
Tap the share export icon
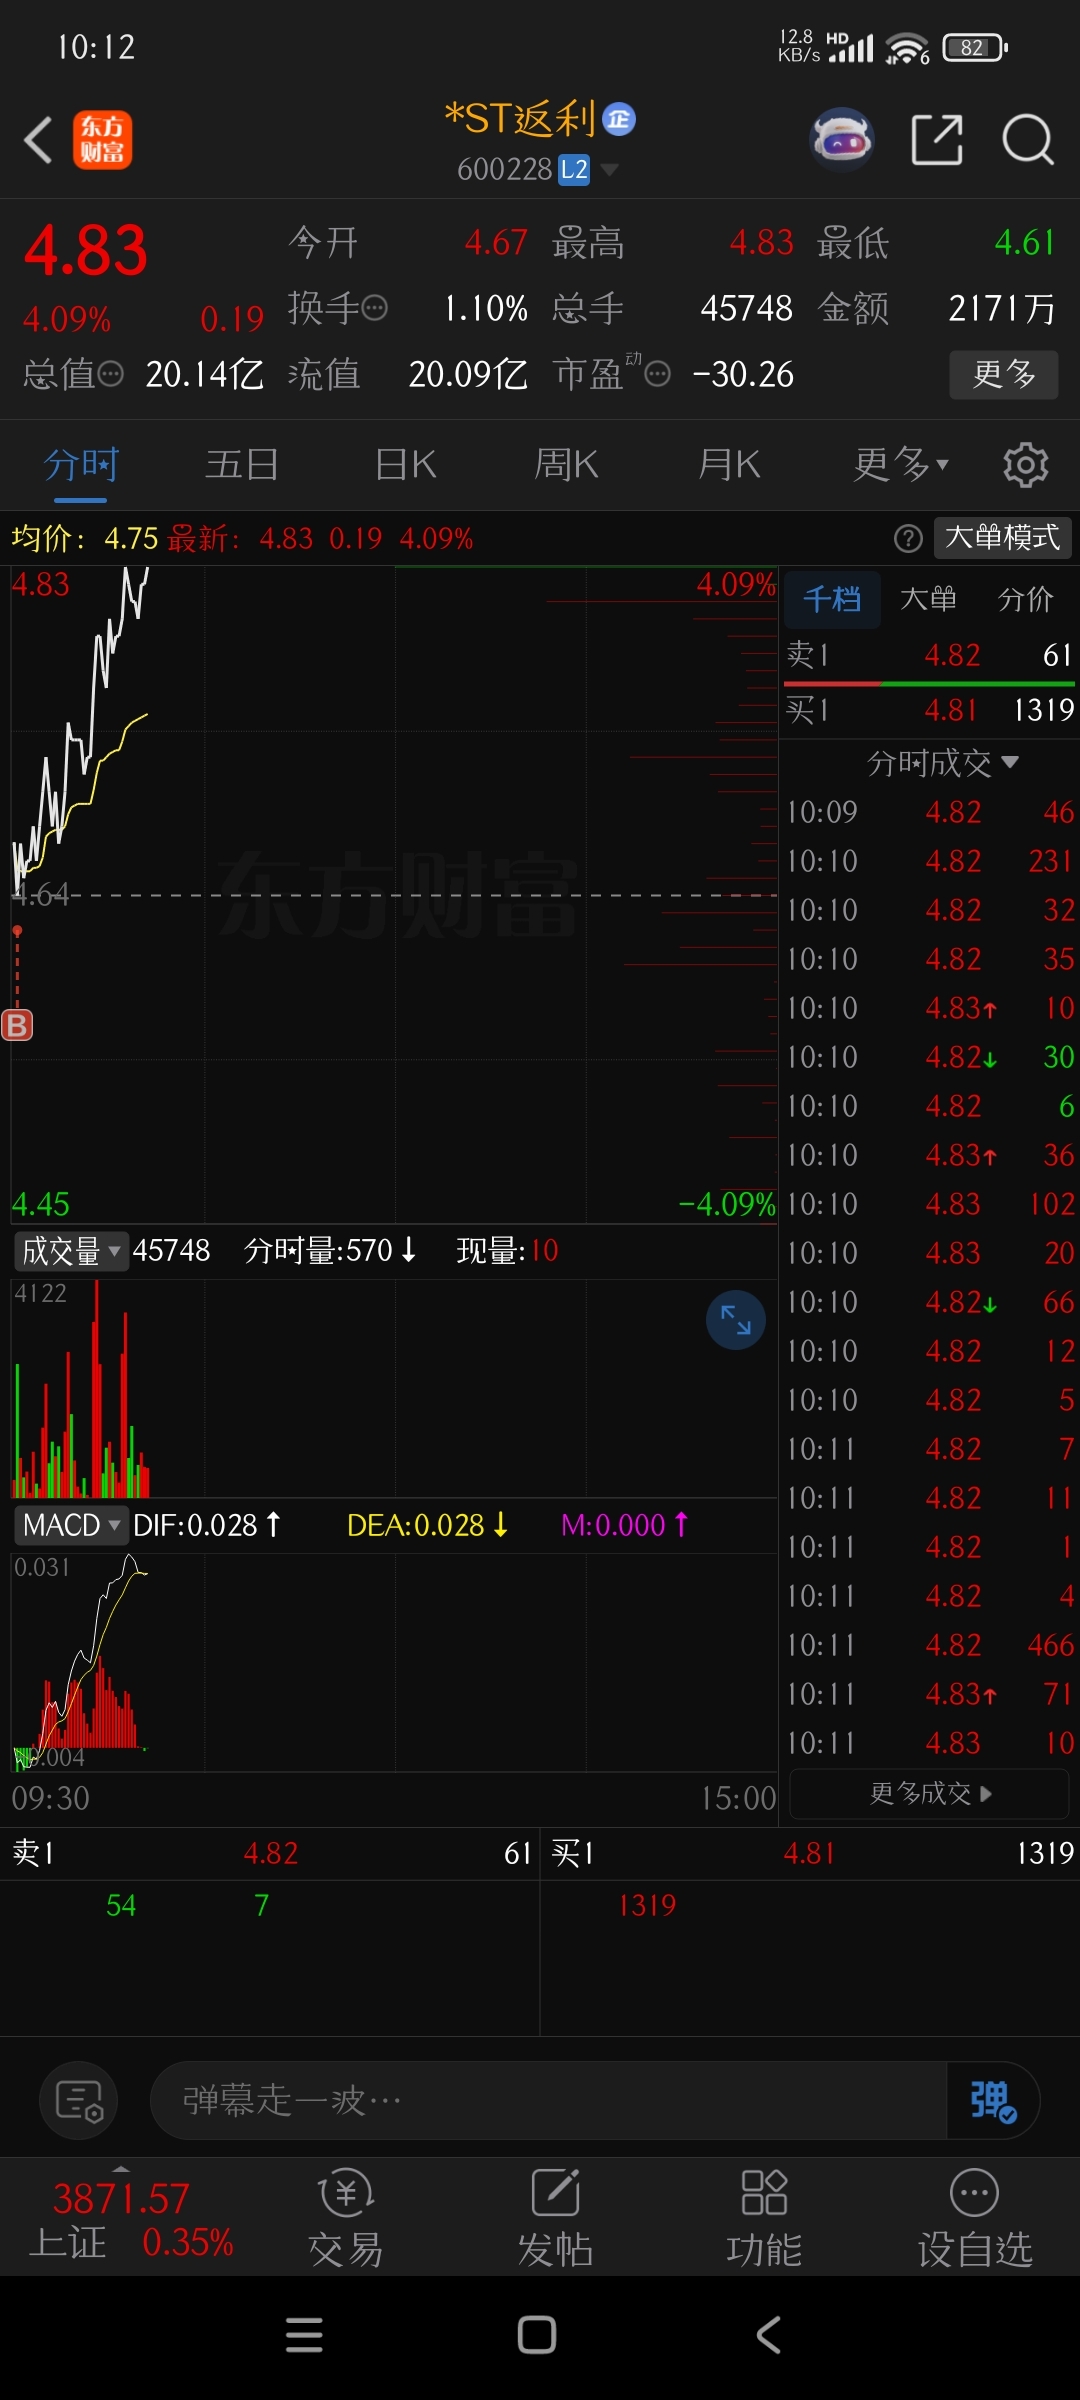[x=937, y=140]
